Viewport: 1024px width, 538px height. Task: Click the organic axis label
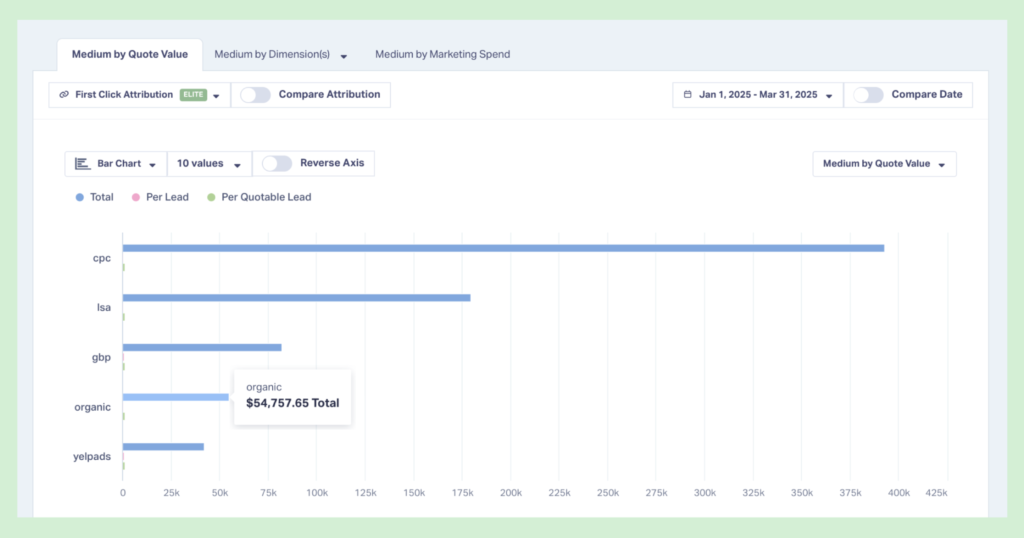coord(93,407)
